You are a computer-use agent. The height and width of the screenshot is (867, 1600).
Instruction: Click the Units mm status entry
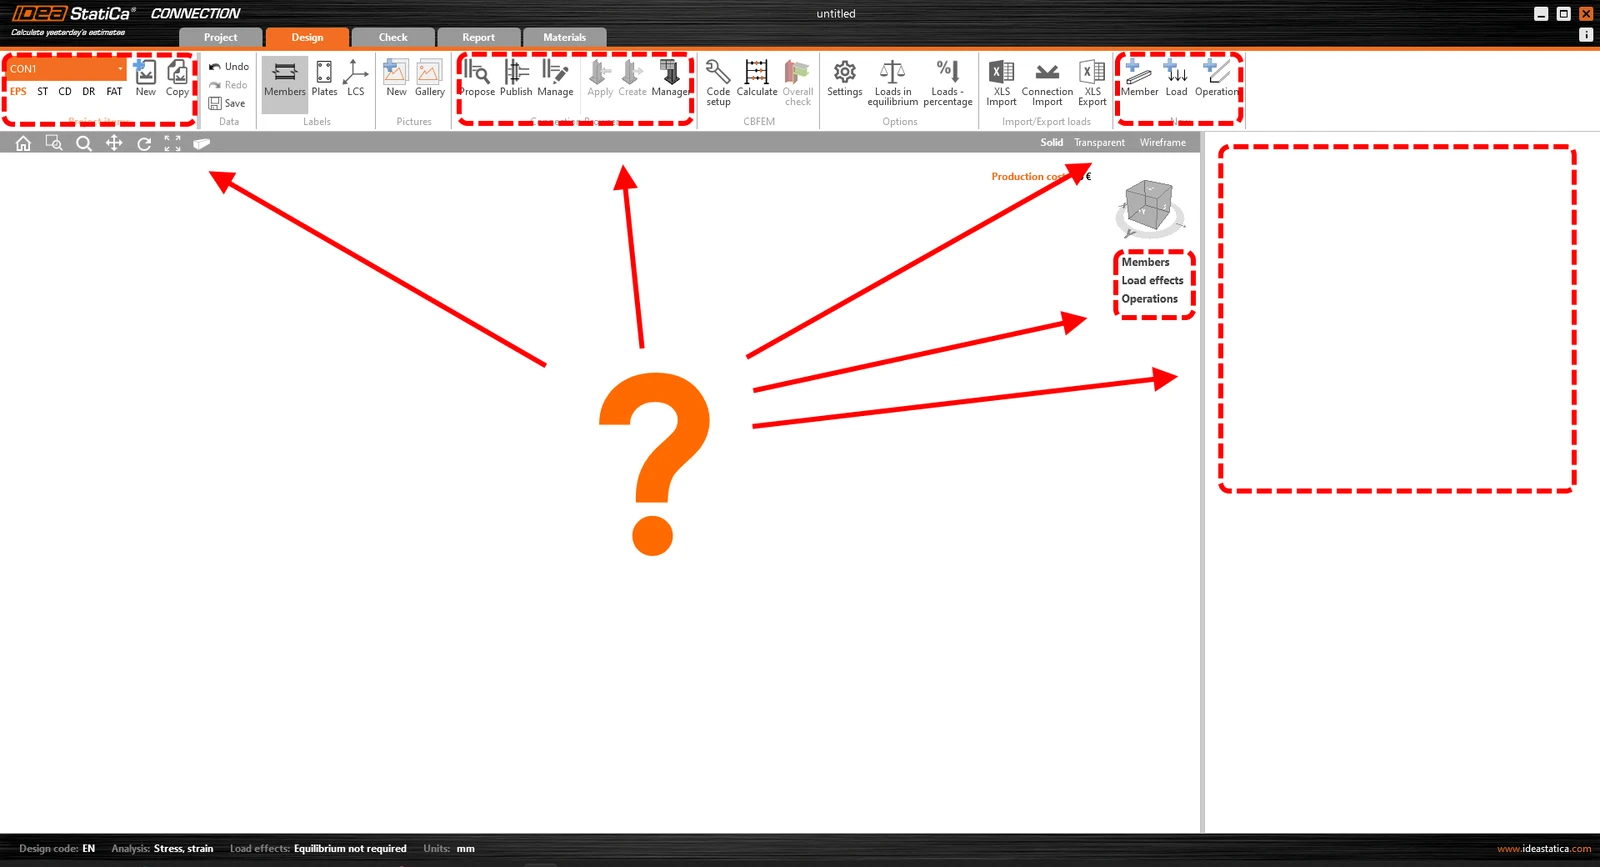(449, 849)
